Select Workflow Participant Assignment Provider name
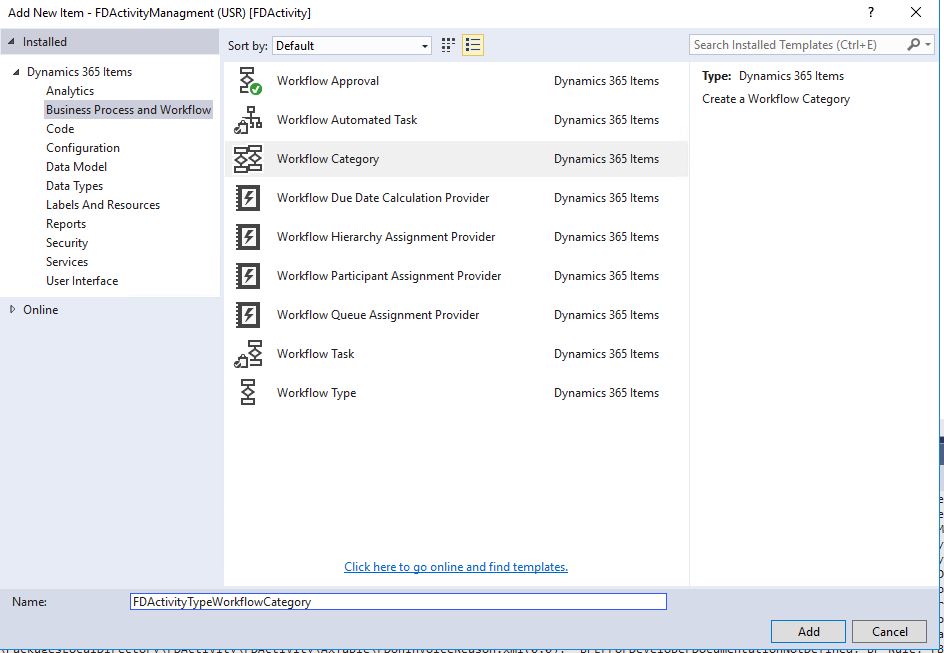944x653 pixels. 389,276
